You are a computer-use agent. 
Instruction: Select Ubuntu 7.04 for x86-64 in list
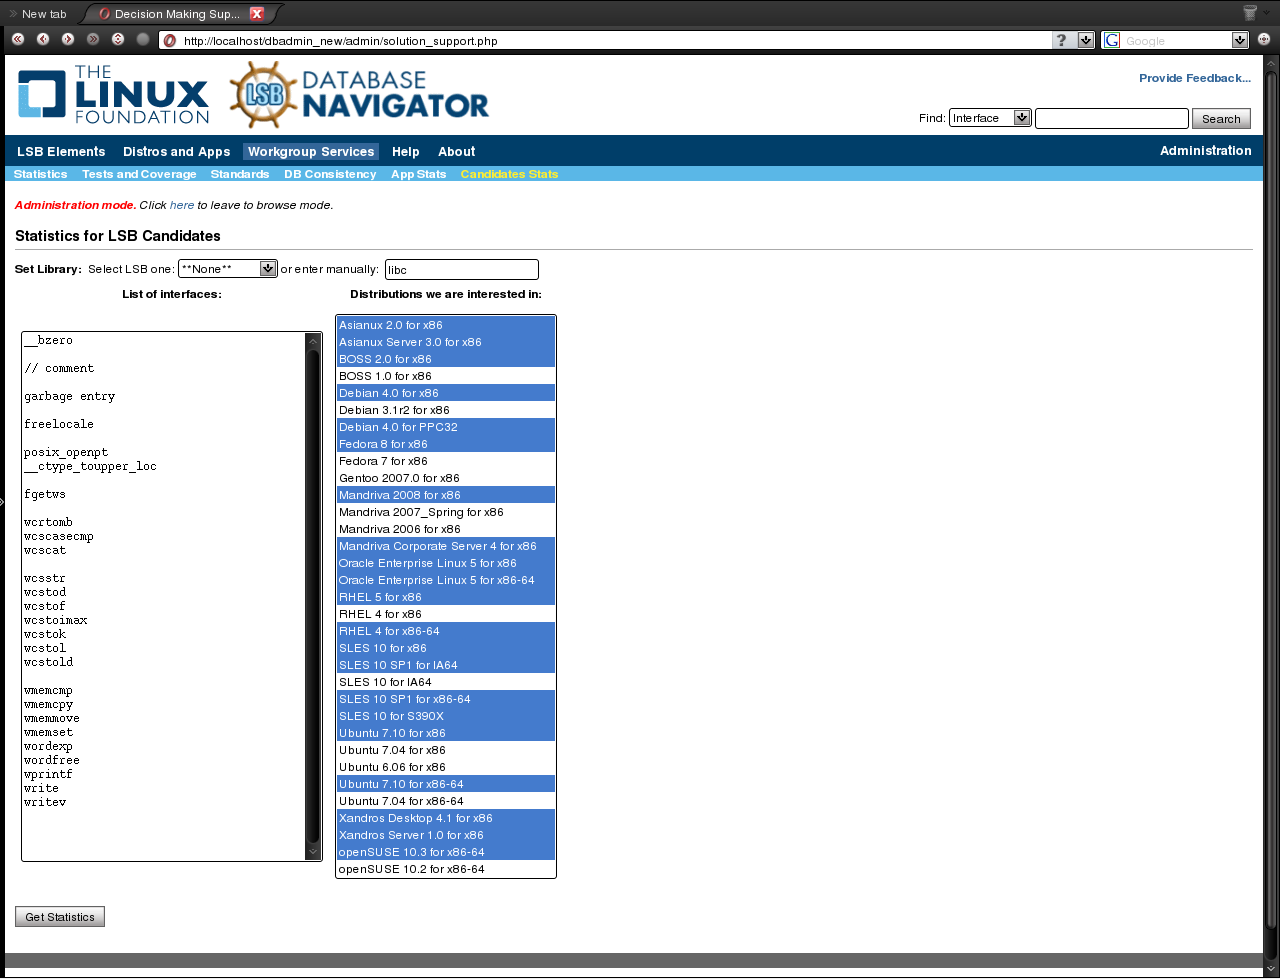(446, 801)
